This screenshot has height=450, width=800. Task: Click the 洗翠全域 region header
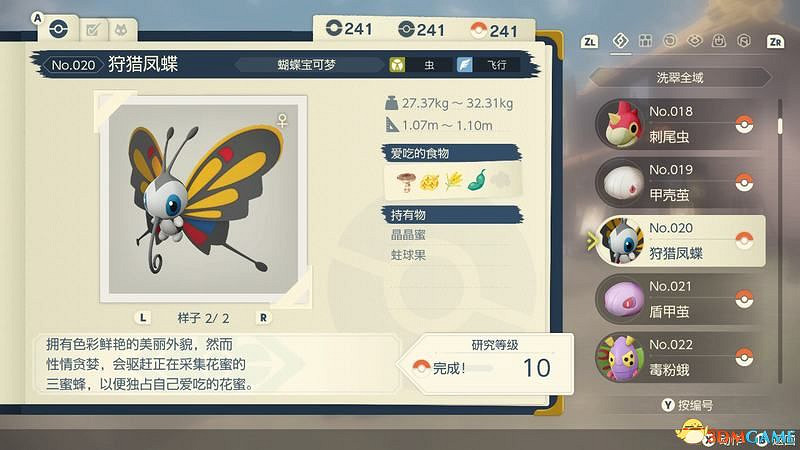click(680, 78)
